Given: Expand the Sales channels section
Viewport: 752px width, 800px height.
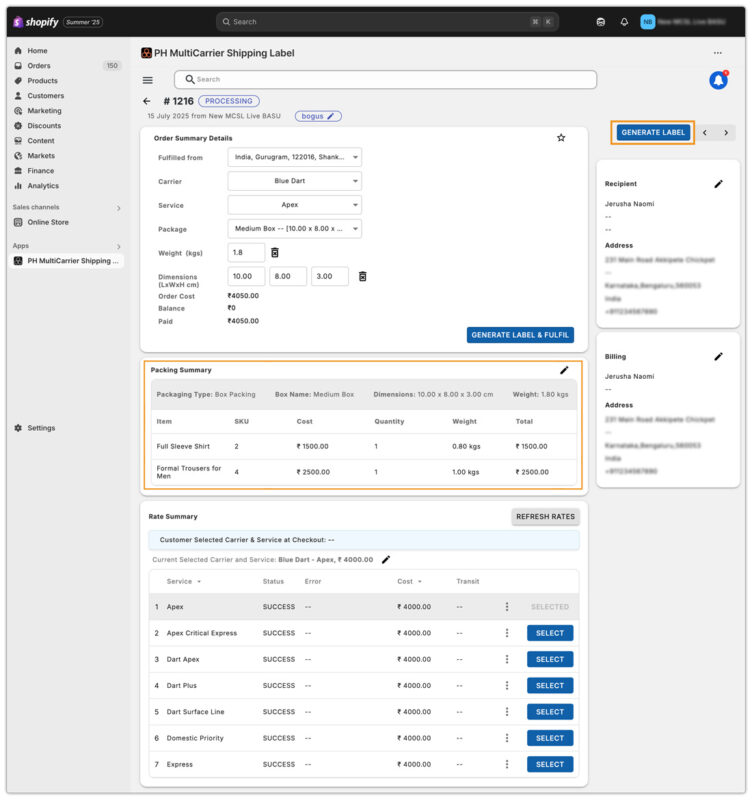Looking at the screenshot, I should point(118,208).
